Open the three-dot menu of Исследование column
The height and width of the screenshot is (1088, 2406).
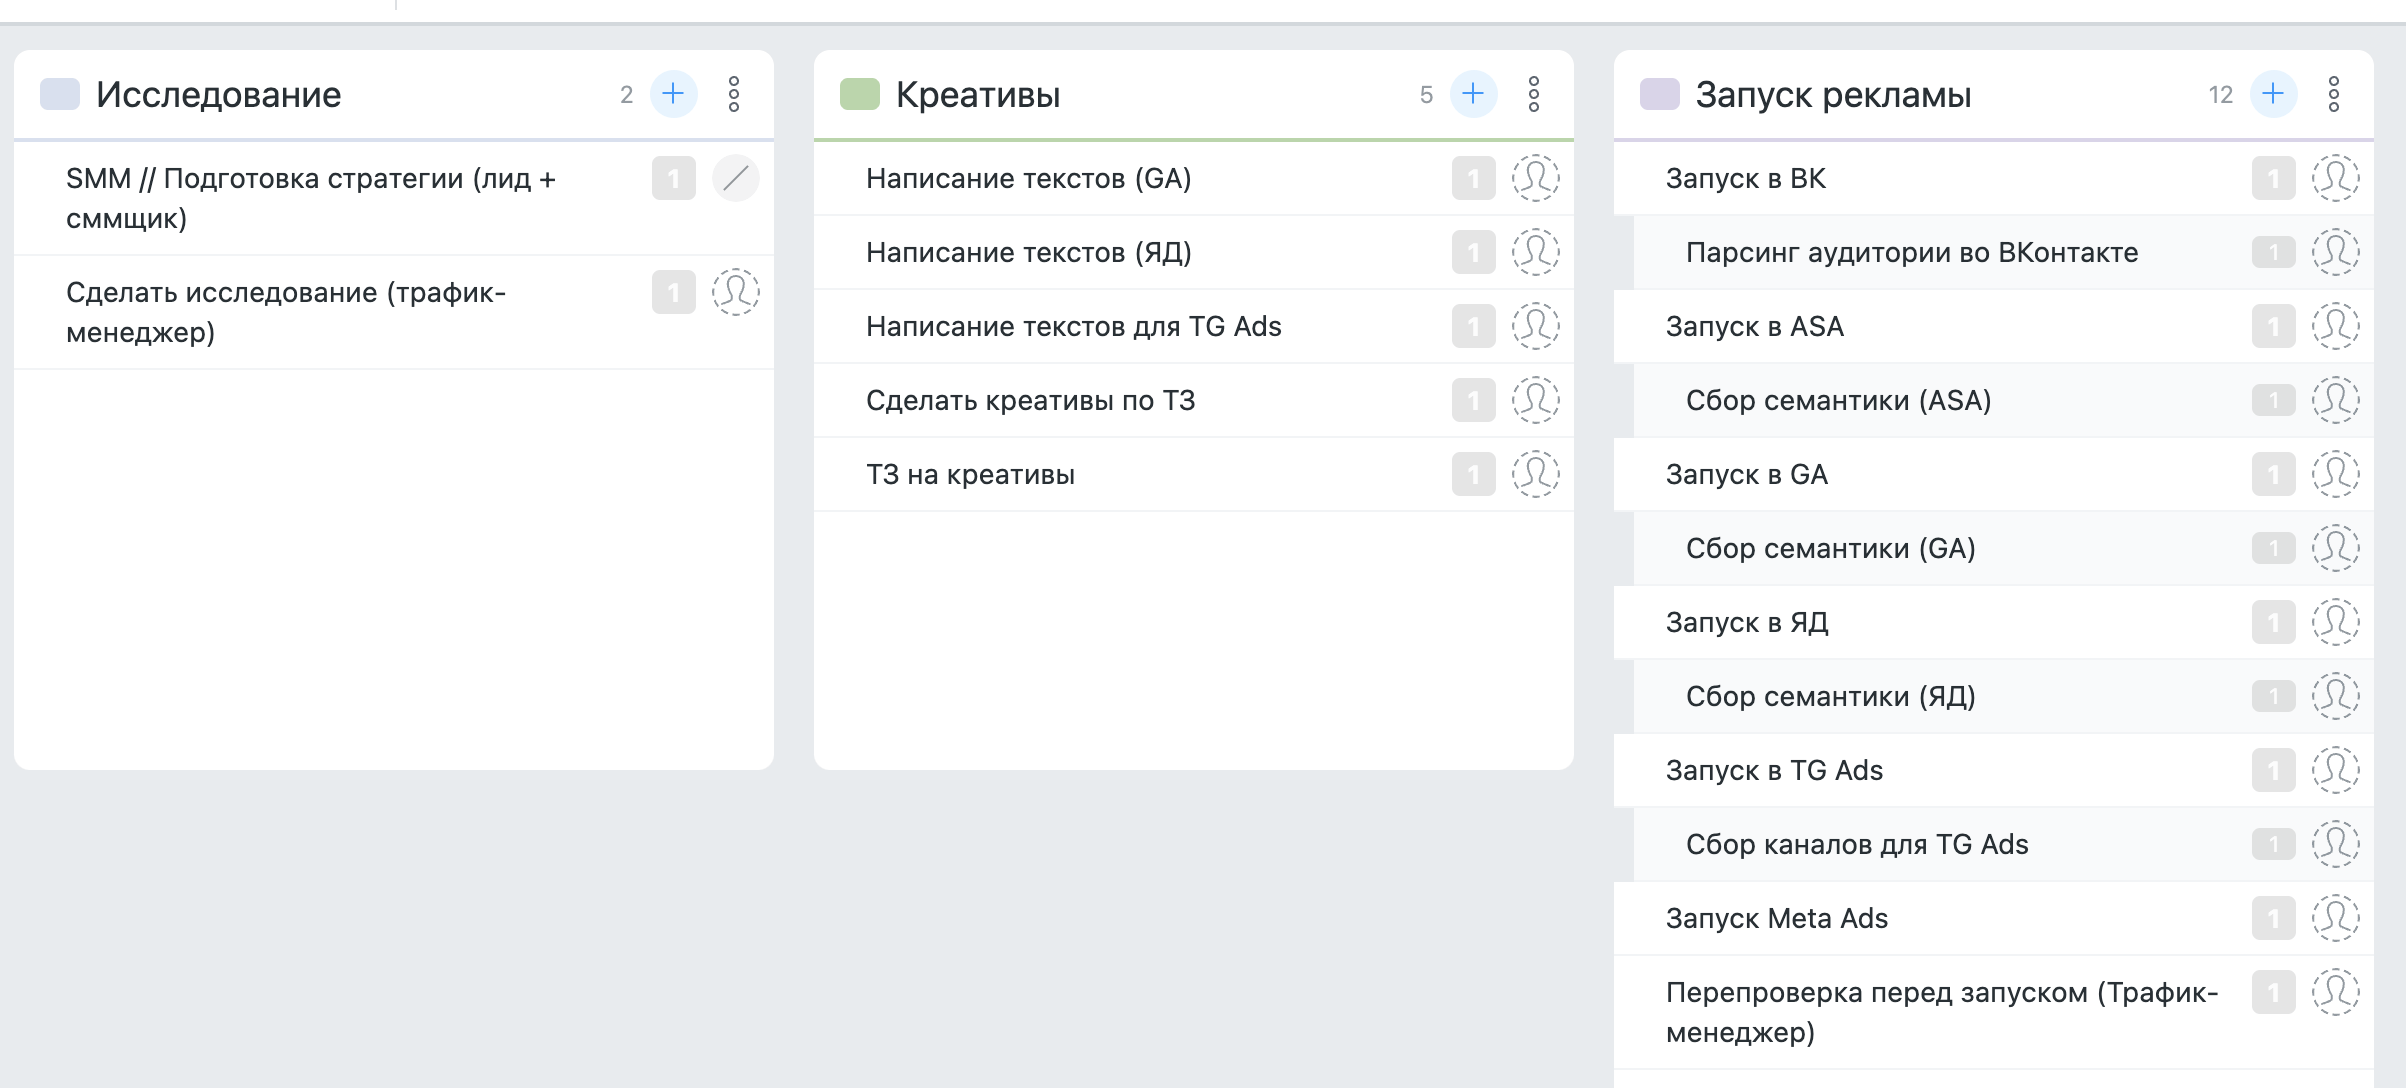click(x=736, y=95)
